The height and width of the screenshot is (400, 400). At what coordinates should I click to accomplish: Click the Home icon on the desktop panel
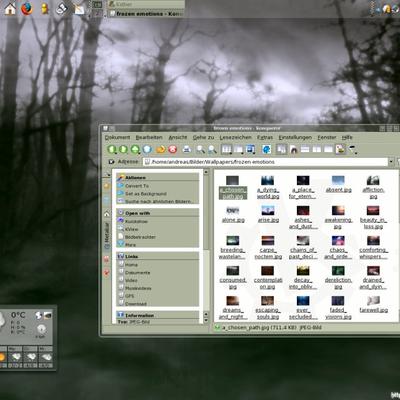[10, 8]
